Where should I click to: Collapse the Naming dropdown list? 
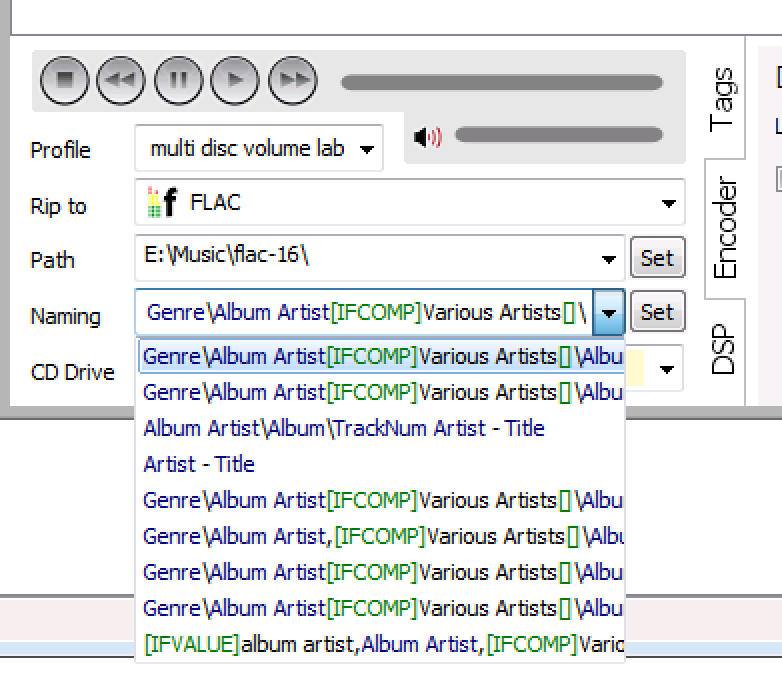[x=609, y=313]
